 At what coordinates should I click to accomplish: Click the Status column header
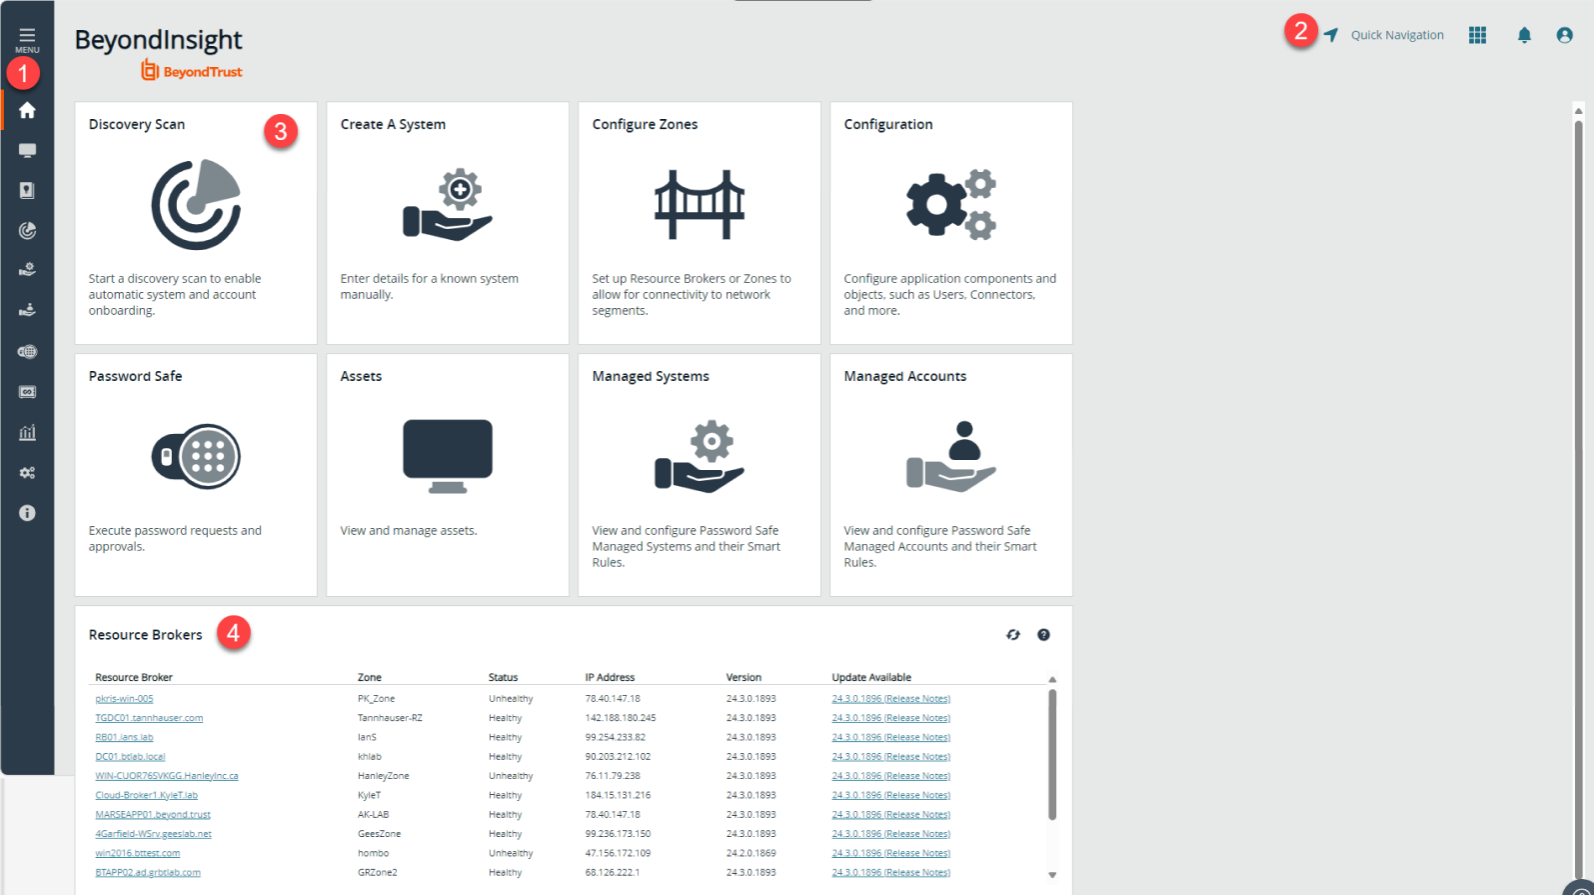(503, 677)
